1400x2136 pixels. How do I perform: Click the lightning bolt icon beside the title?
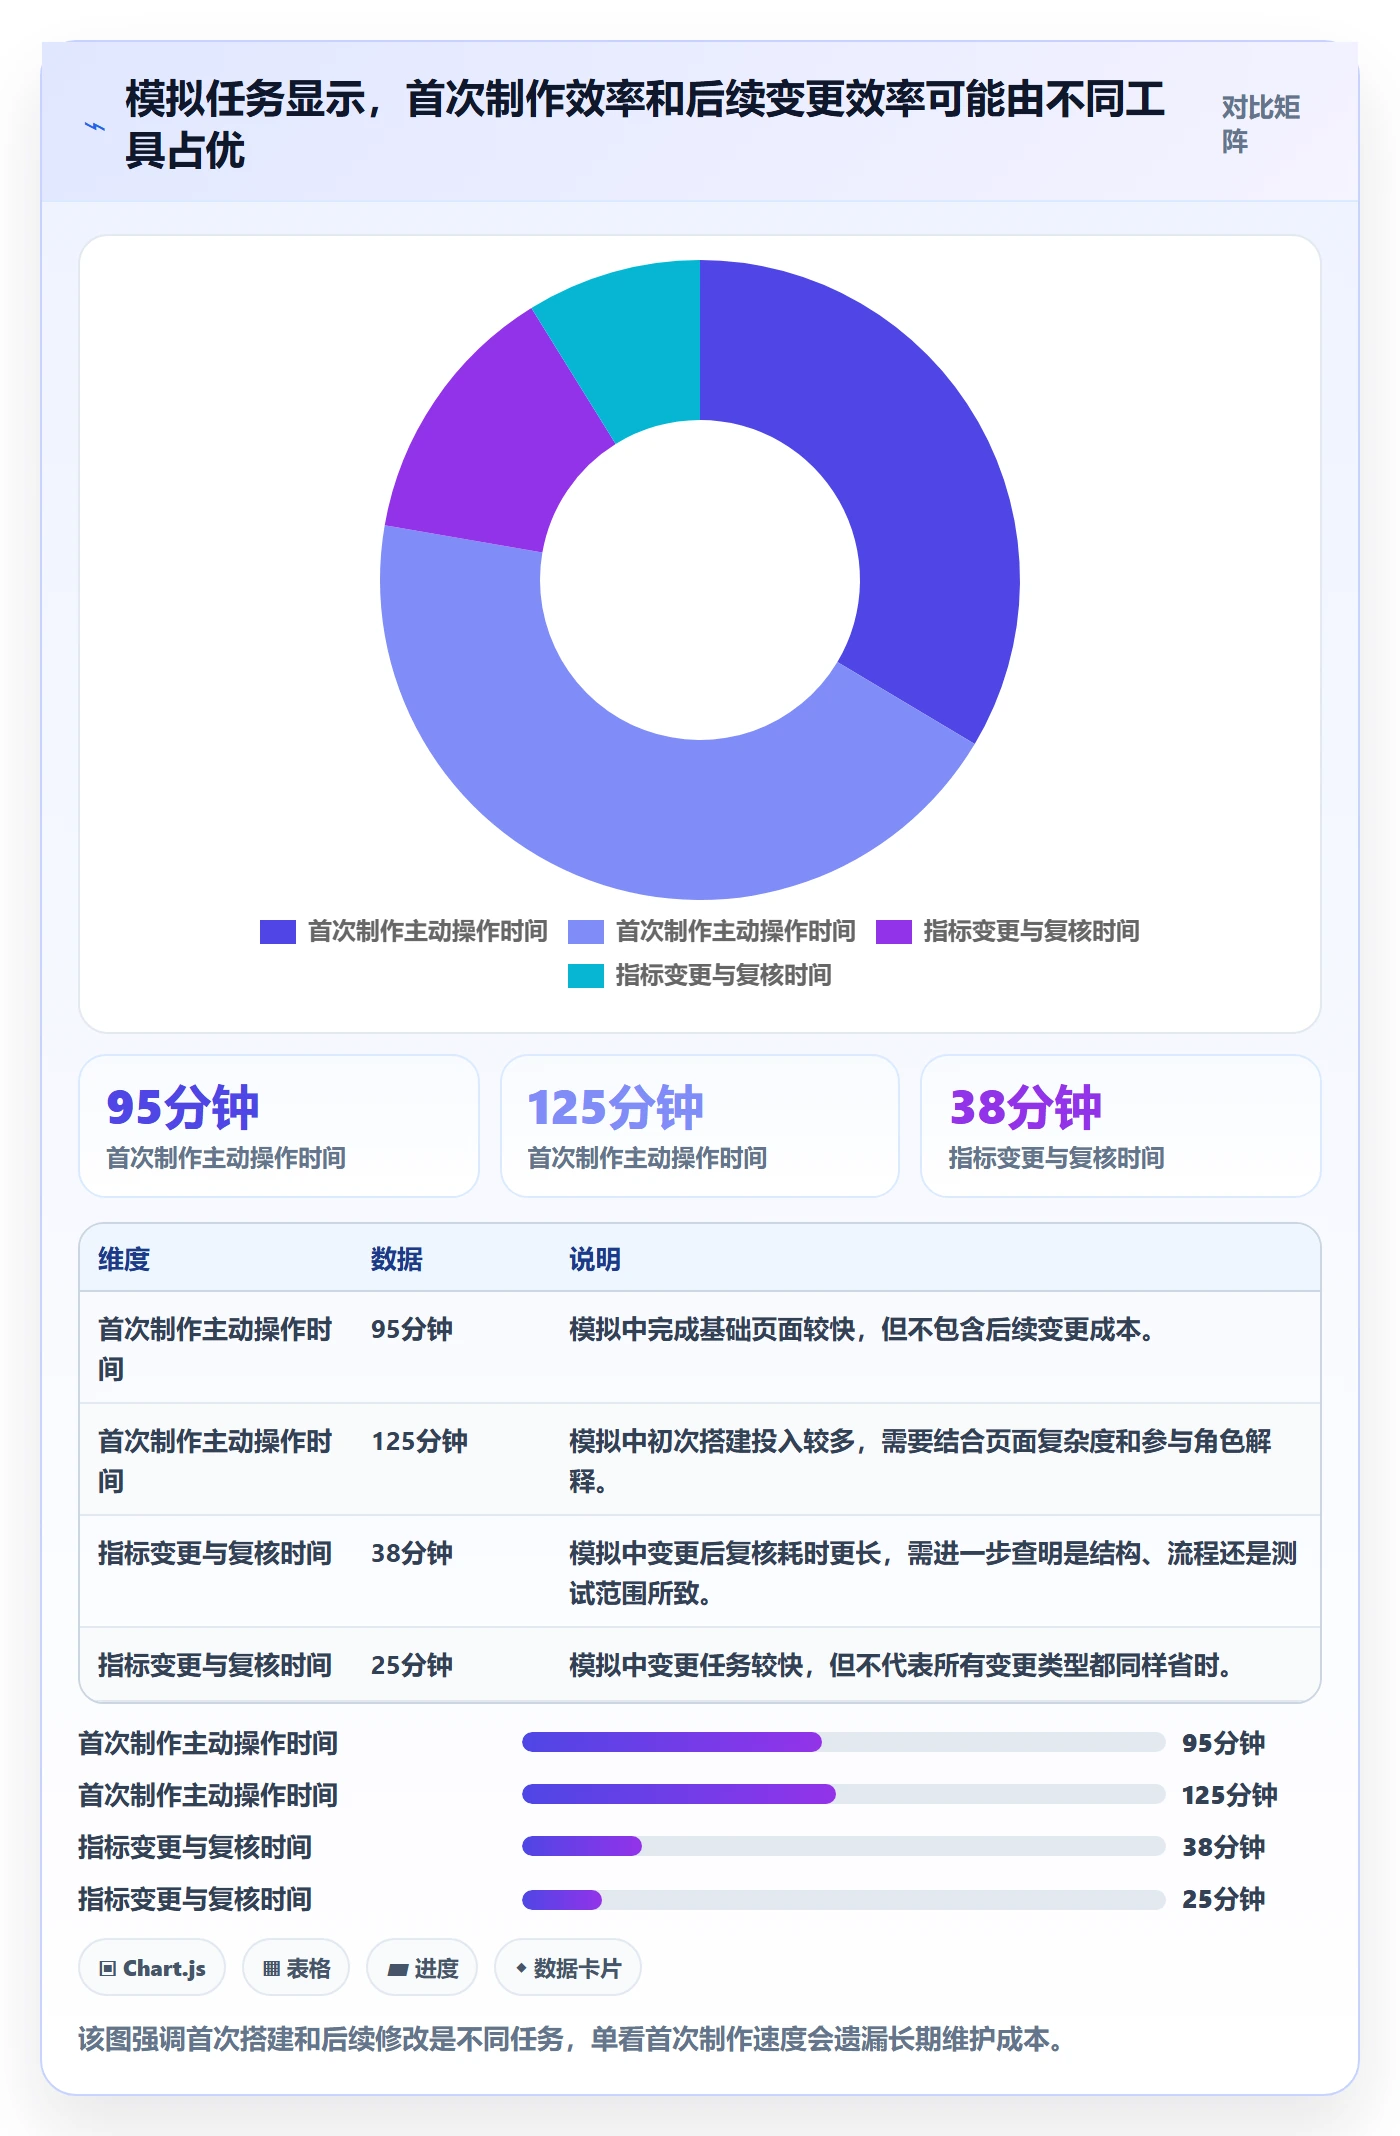coord(95,126)
